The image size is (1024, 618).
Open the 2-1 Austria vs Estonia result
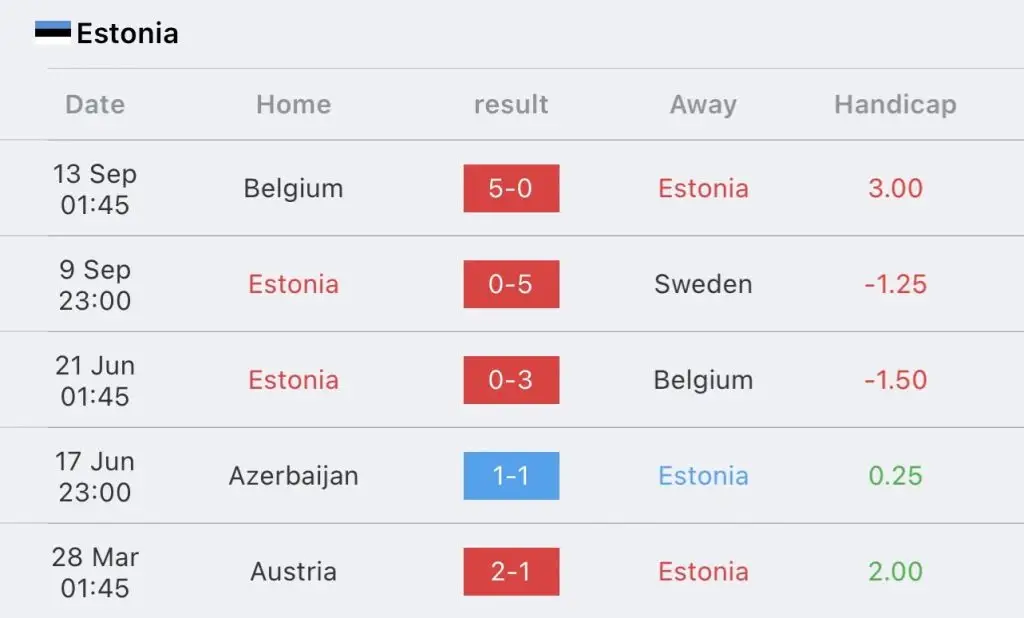[x=511, y=572]
